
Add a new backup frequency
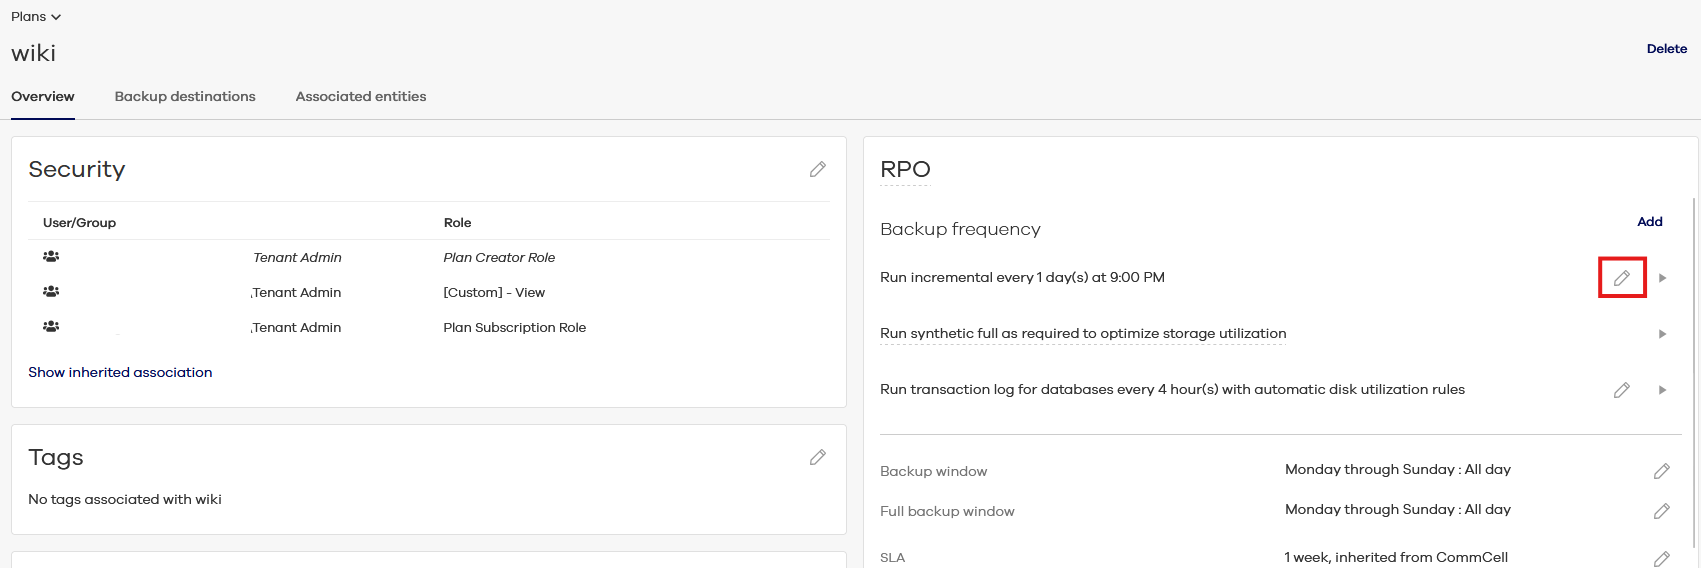click(1649, 222)
